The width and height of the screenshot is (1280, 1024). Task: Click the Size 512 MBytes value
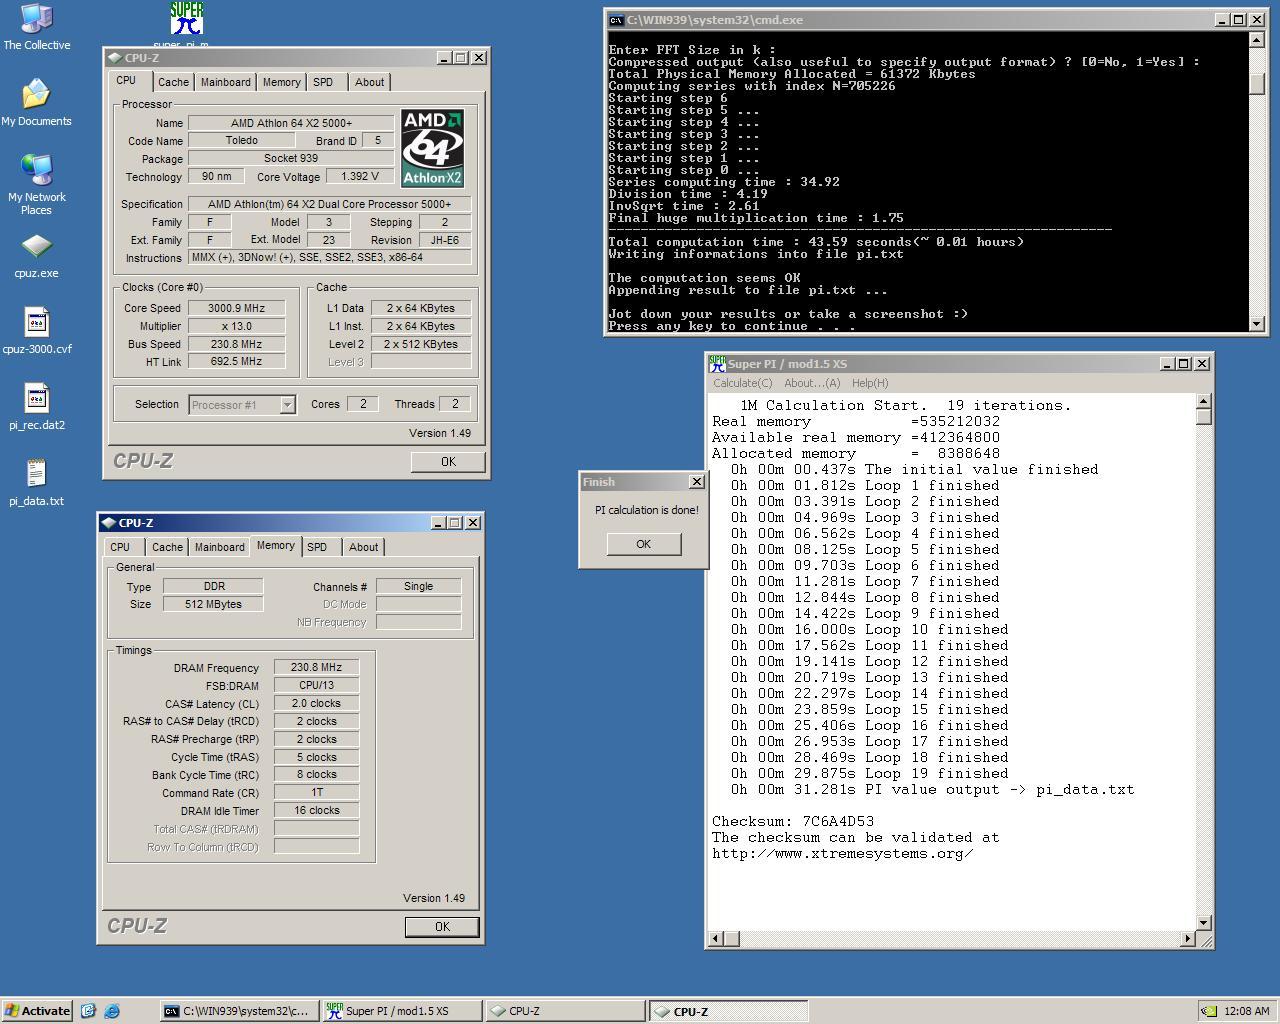pyautogui.click(x=213, y=604)
